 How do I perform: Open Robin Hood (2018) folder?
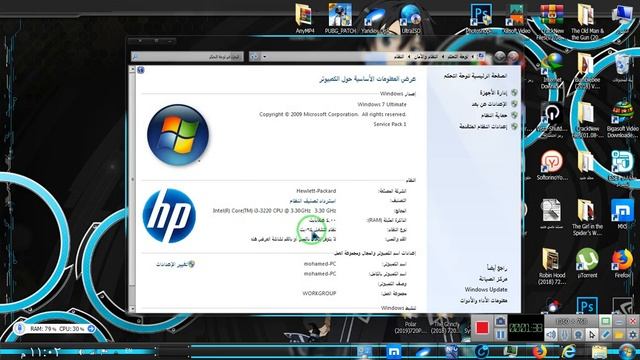(x=552, y=266)
